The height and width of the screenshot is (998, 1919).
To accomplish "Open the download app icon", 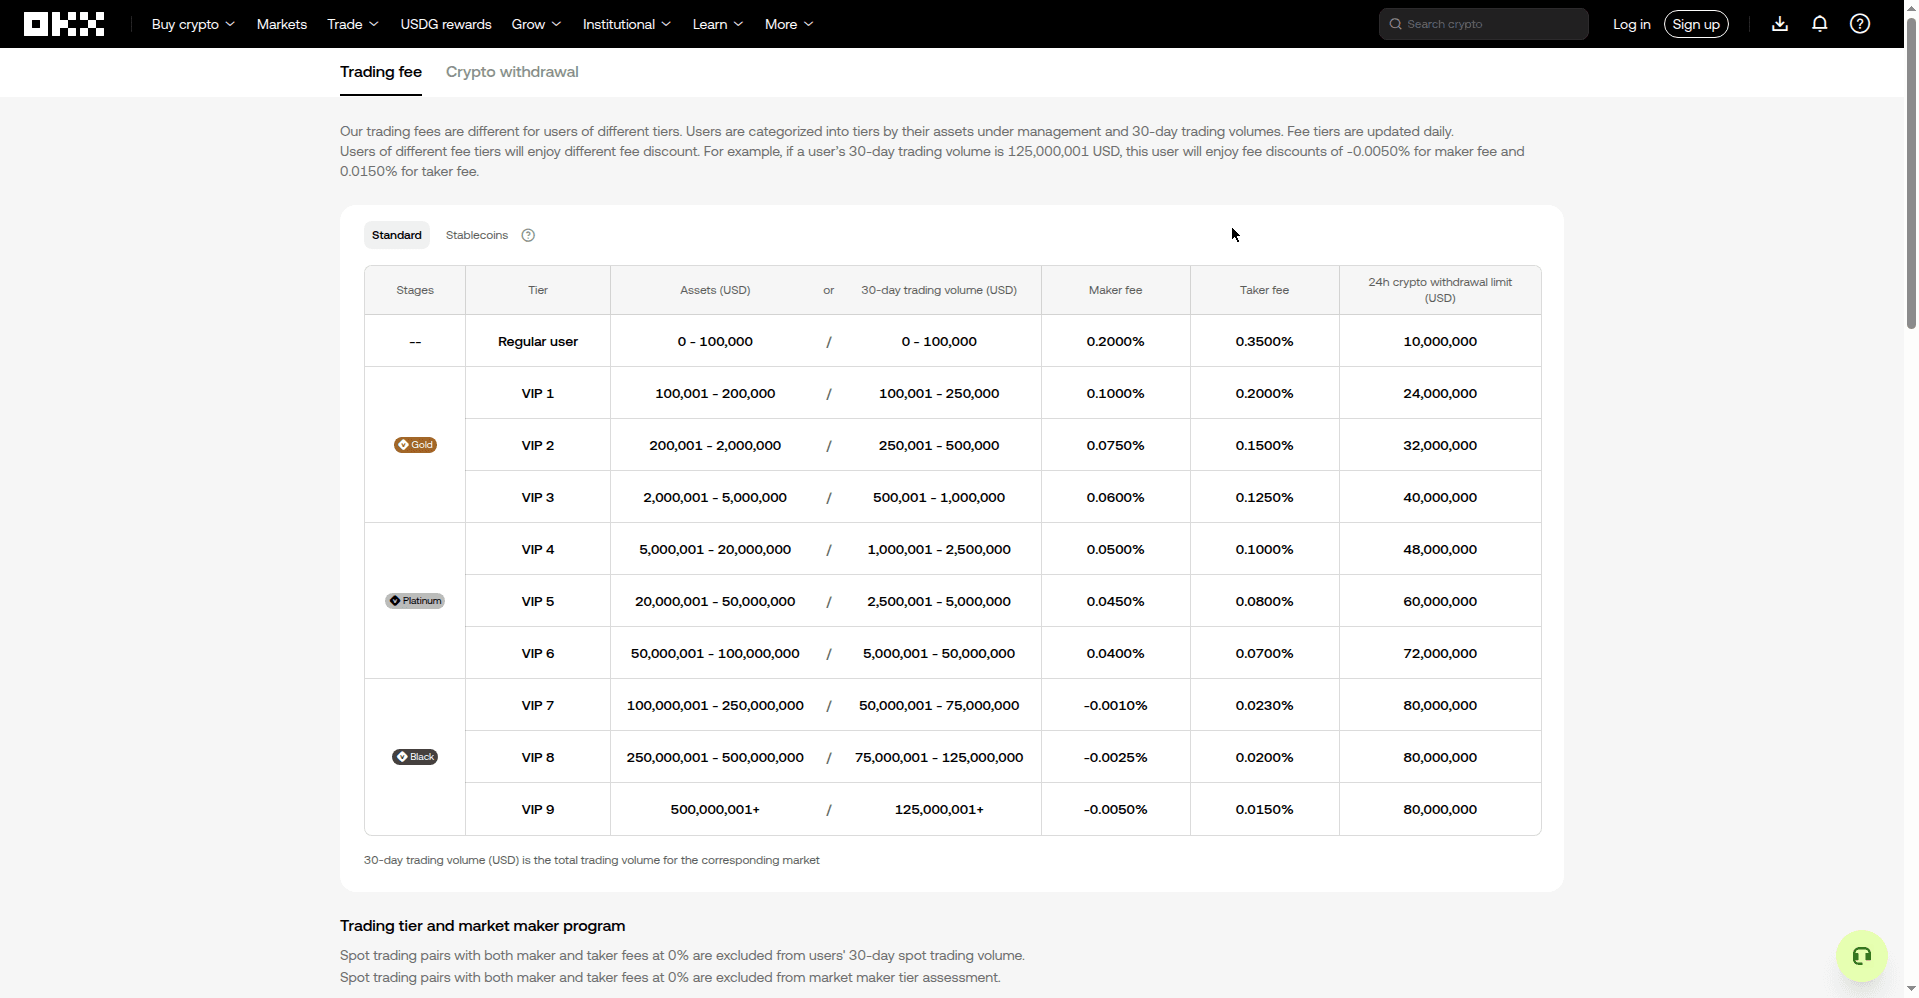I will (1780, 24).
